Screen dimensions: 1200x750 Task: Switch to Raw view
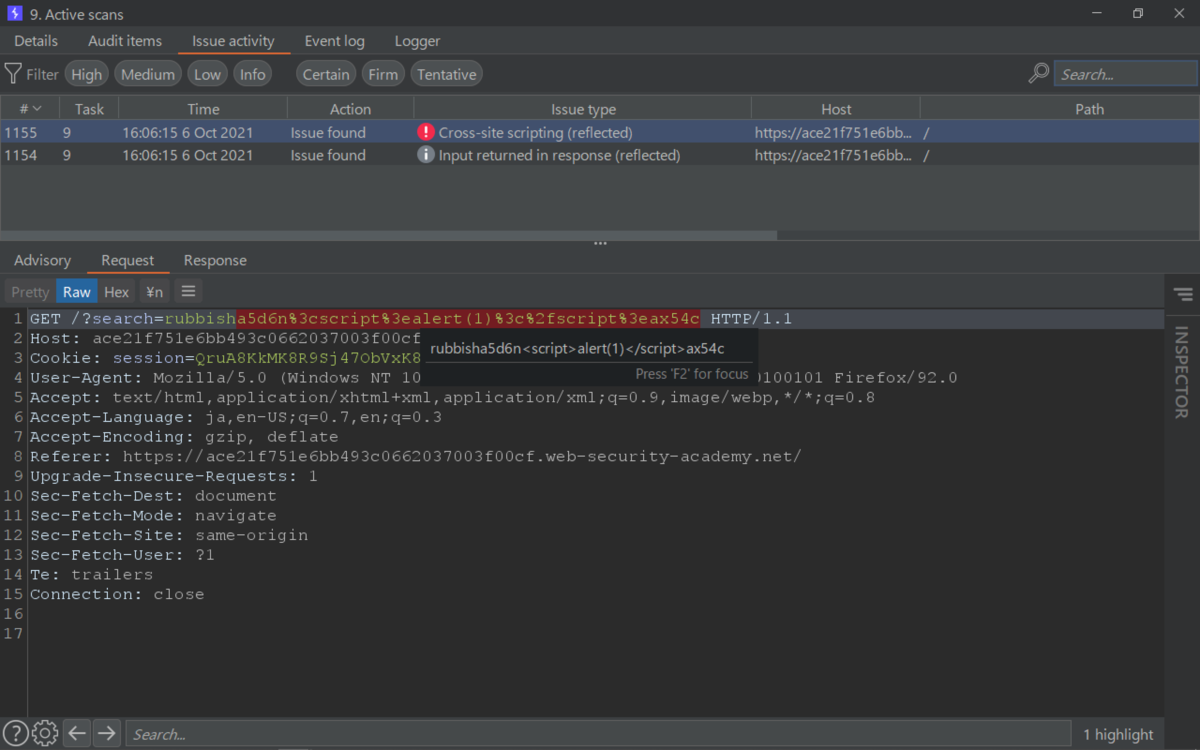pyautogui.click(x=77, y=292)
